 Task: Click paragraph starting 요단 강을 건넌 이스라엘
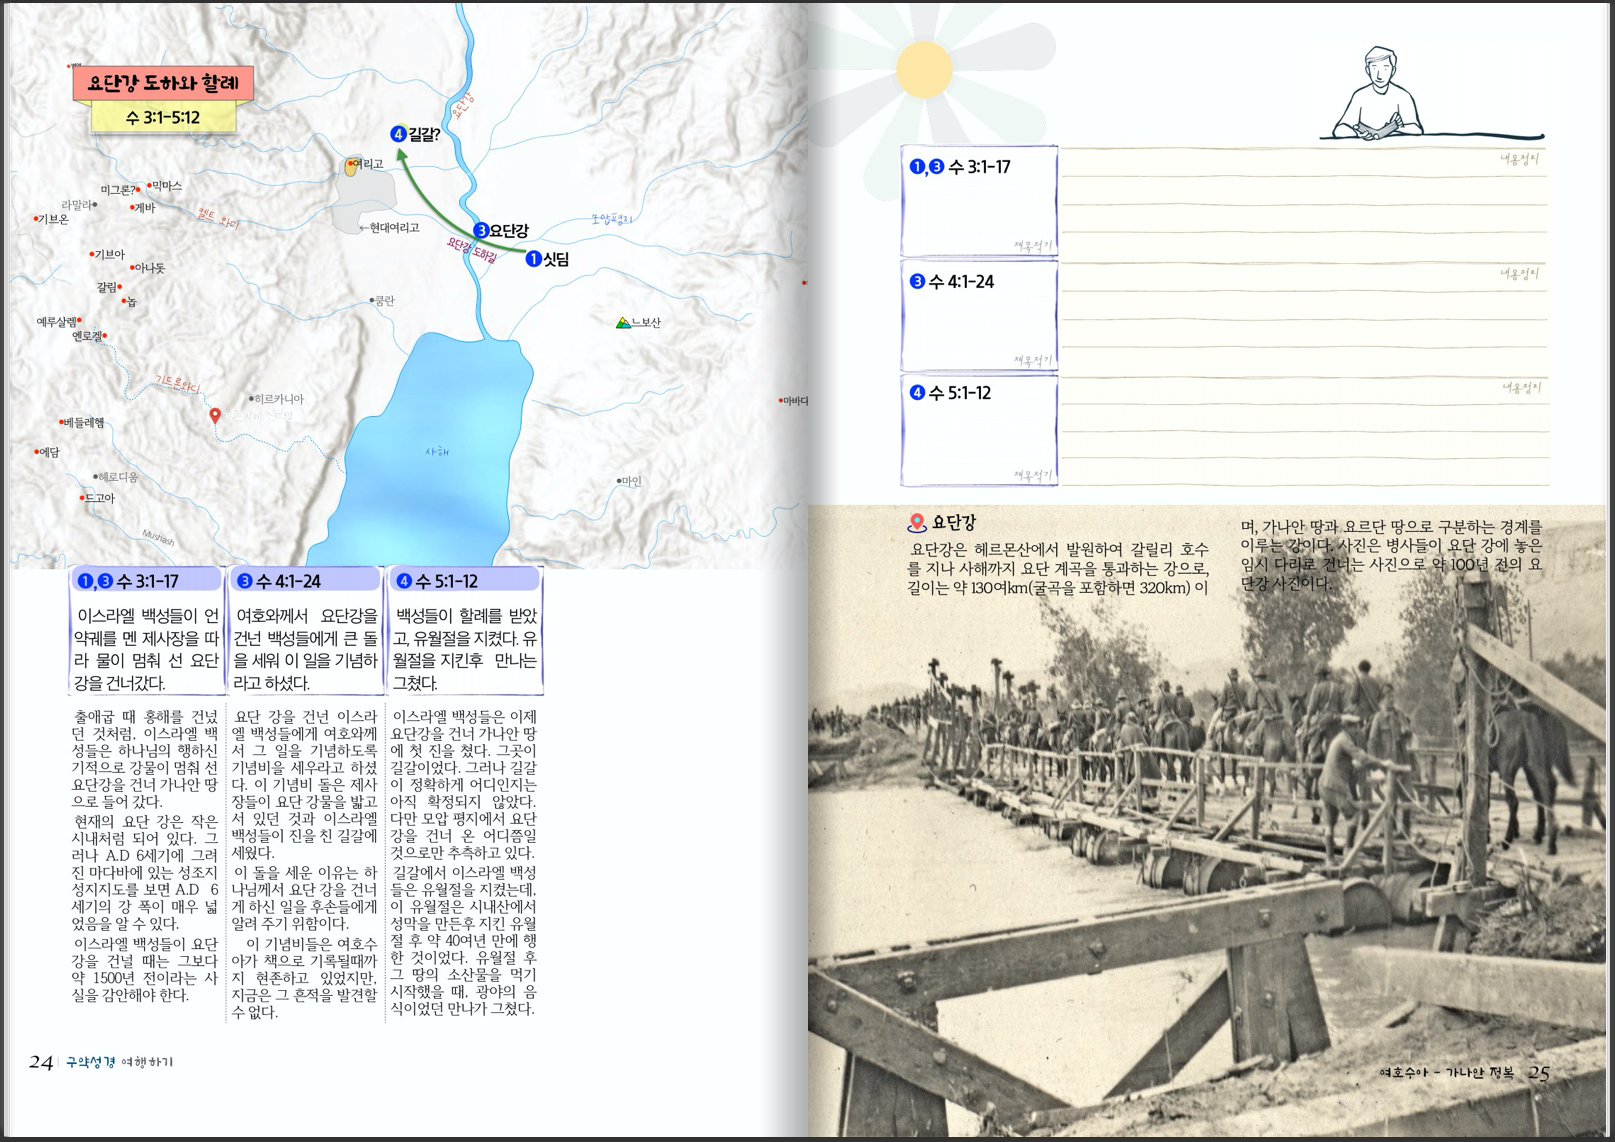[305, 784]
